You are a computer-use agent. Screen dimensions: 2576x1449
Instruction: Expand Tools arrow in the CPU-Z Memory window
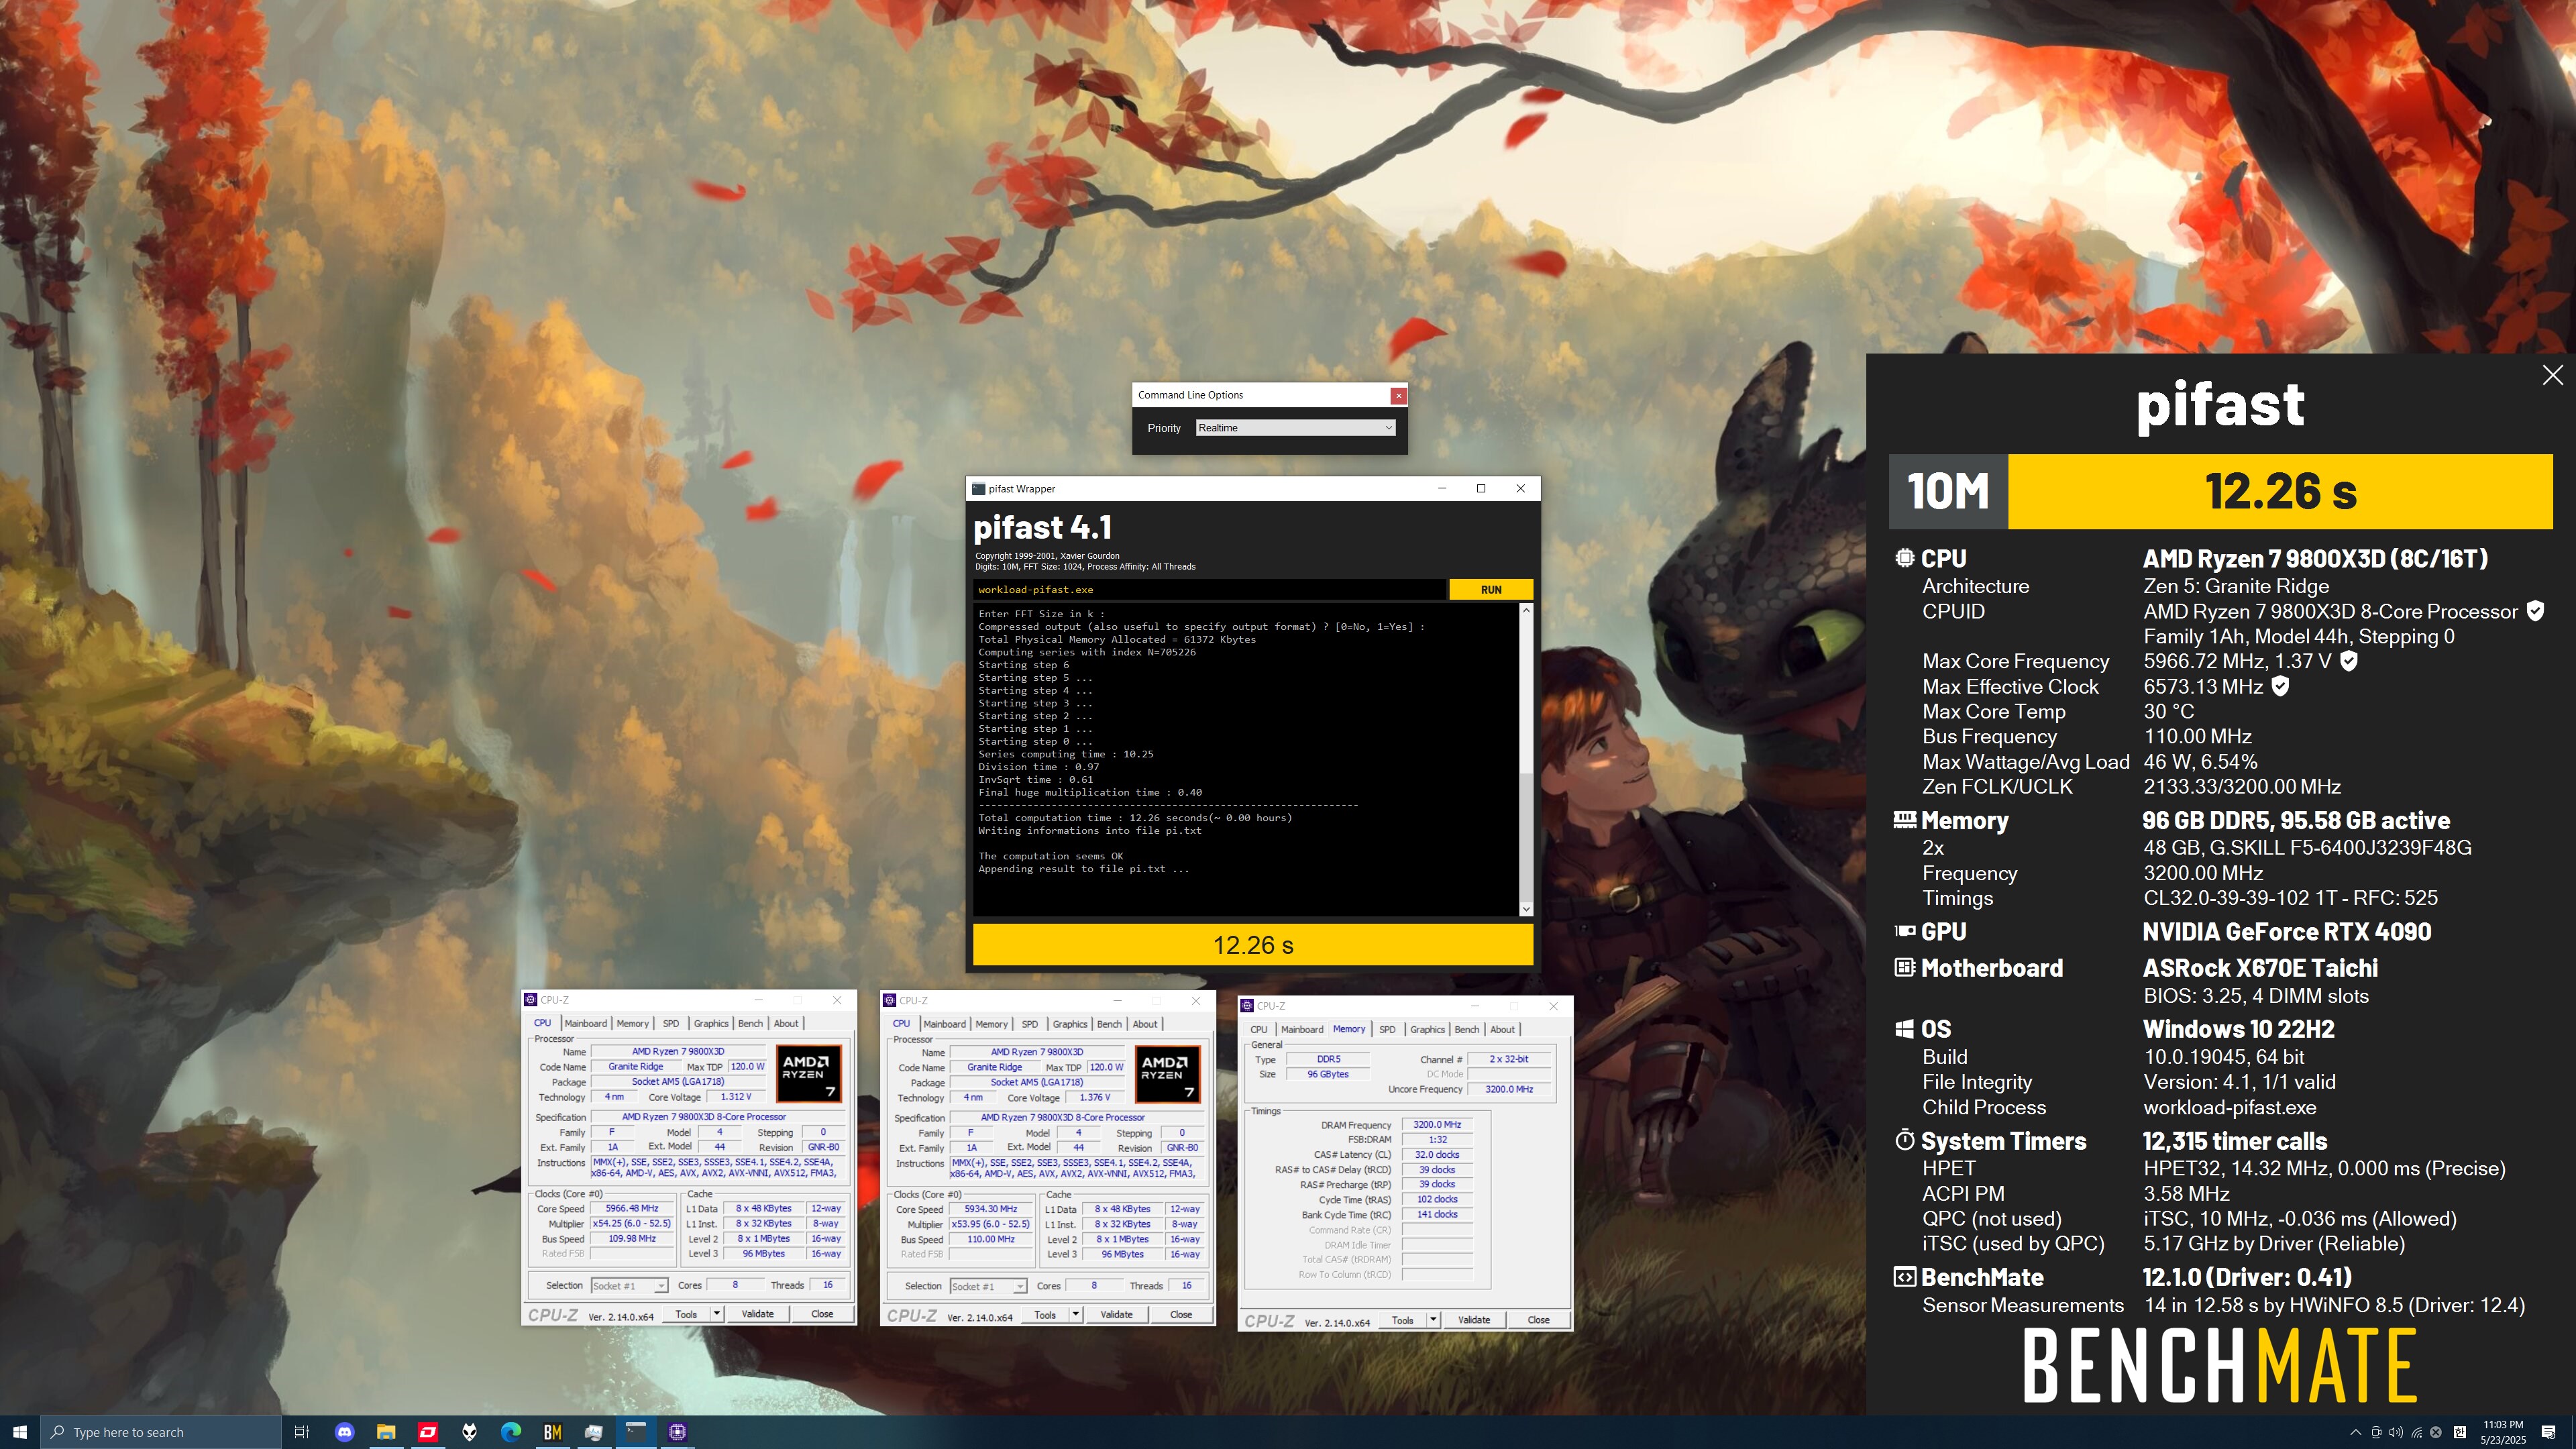[1433, 1320]
